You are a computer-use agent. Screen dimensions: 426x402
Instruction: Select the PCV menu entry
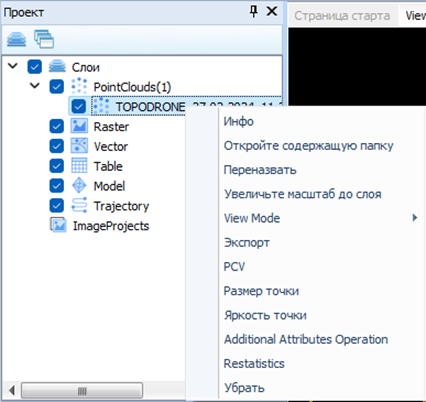(234, 267)
